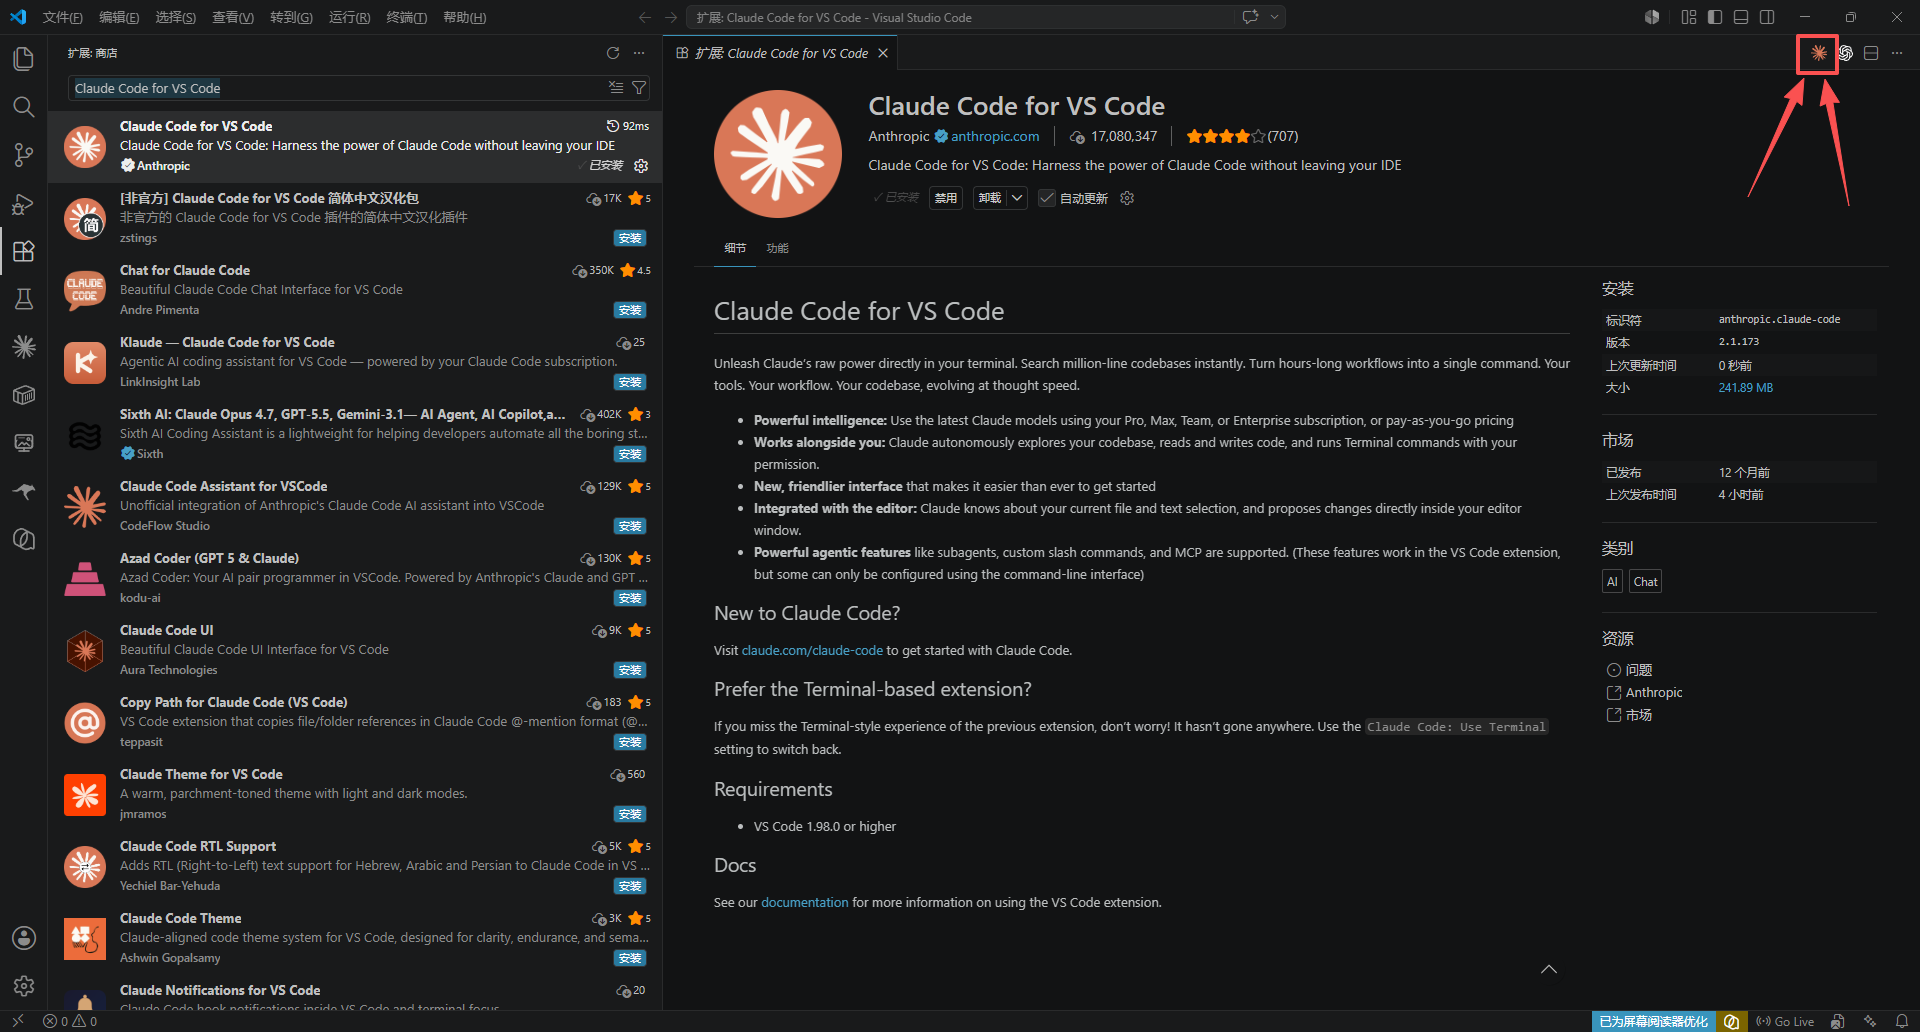
Task: Open the Anthropic resource link
Action: [1654, 692]
